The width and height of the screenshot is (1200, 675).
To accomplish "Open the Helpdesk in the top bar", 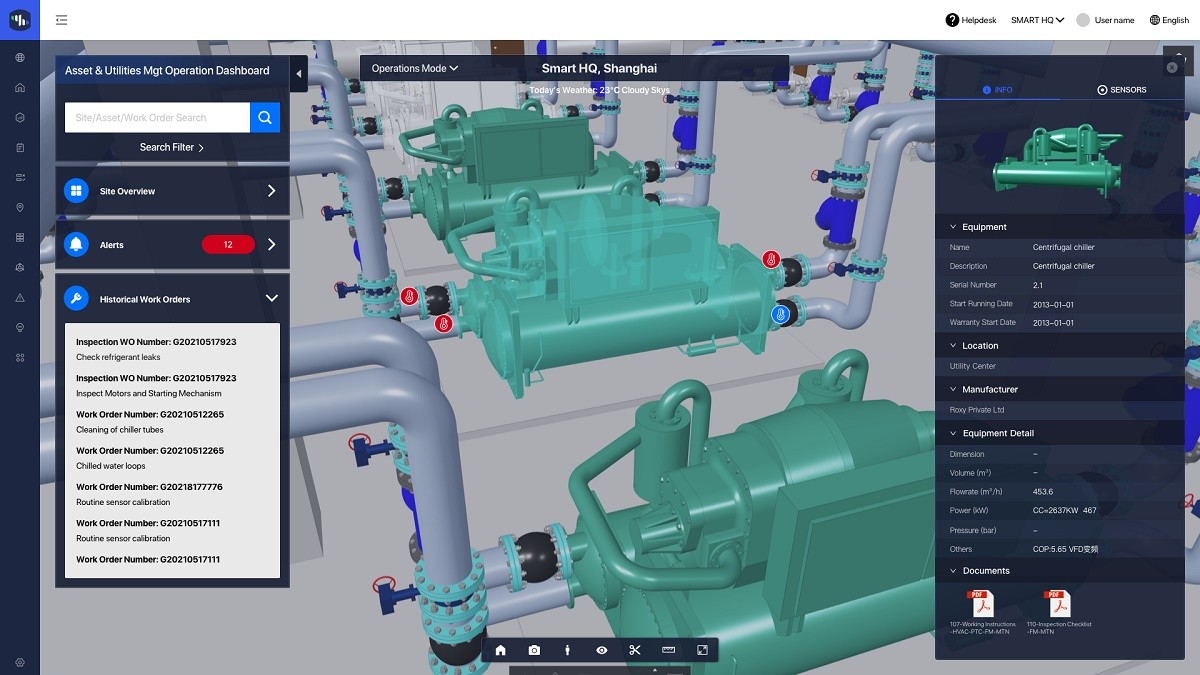I will [x=969, y=19].
